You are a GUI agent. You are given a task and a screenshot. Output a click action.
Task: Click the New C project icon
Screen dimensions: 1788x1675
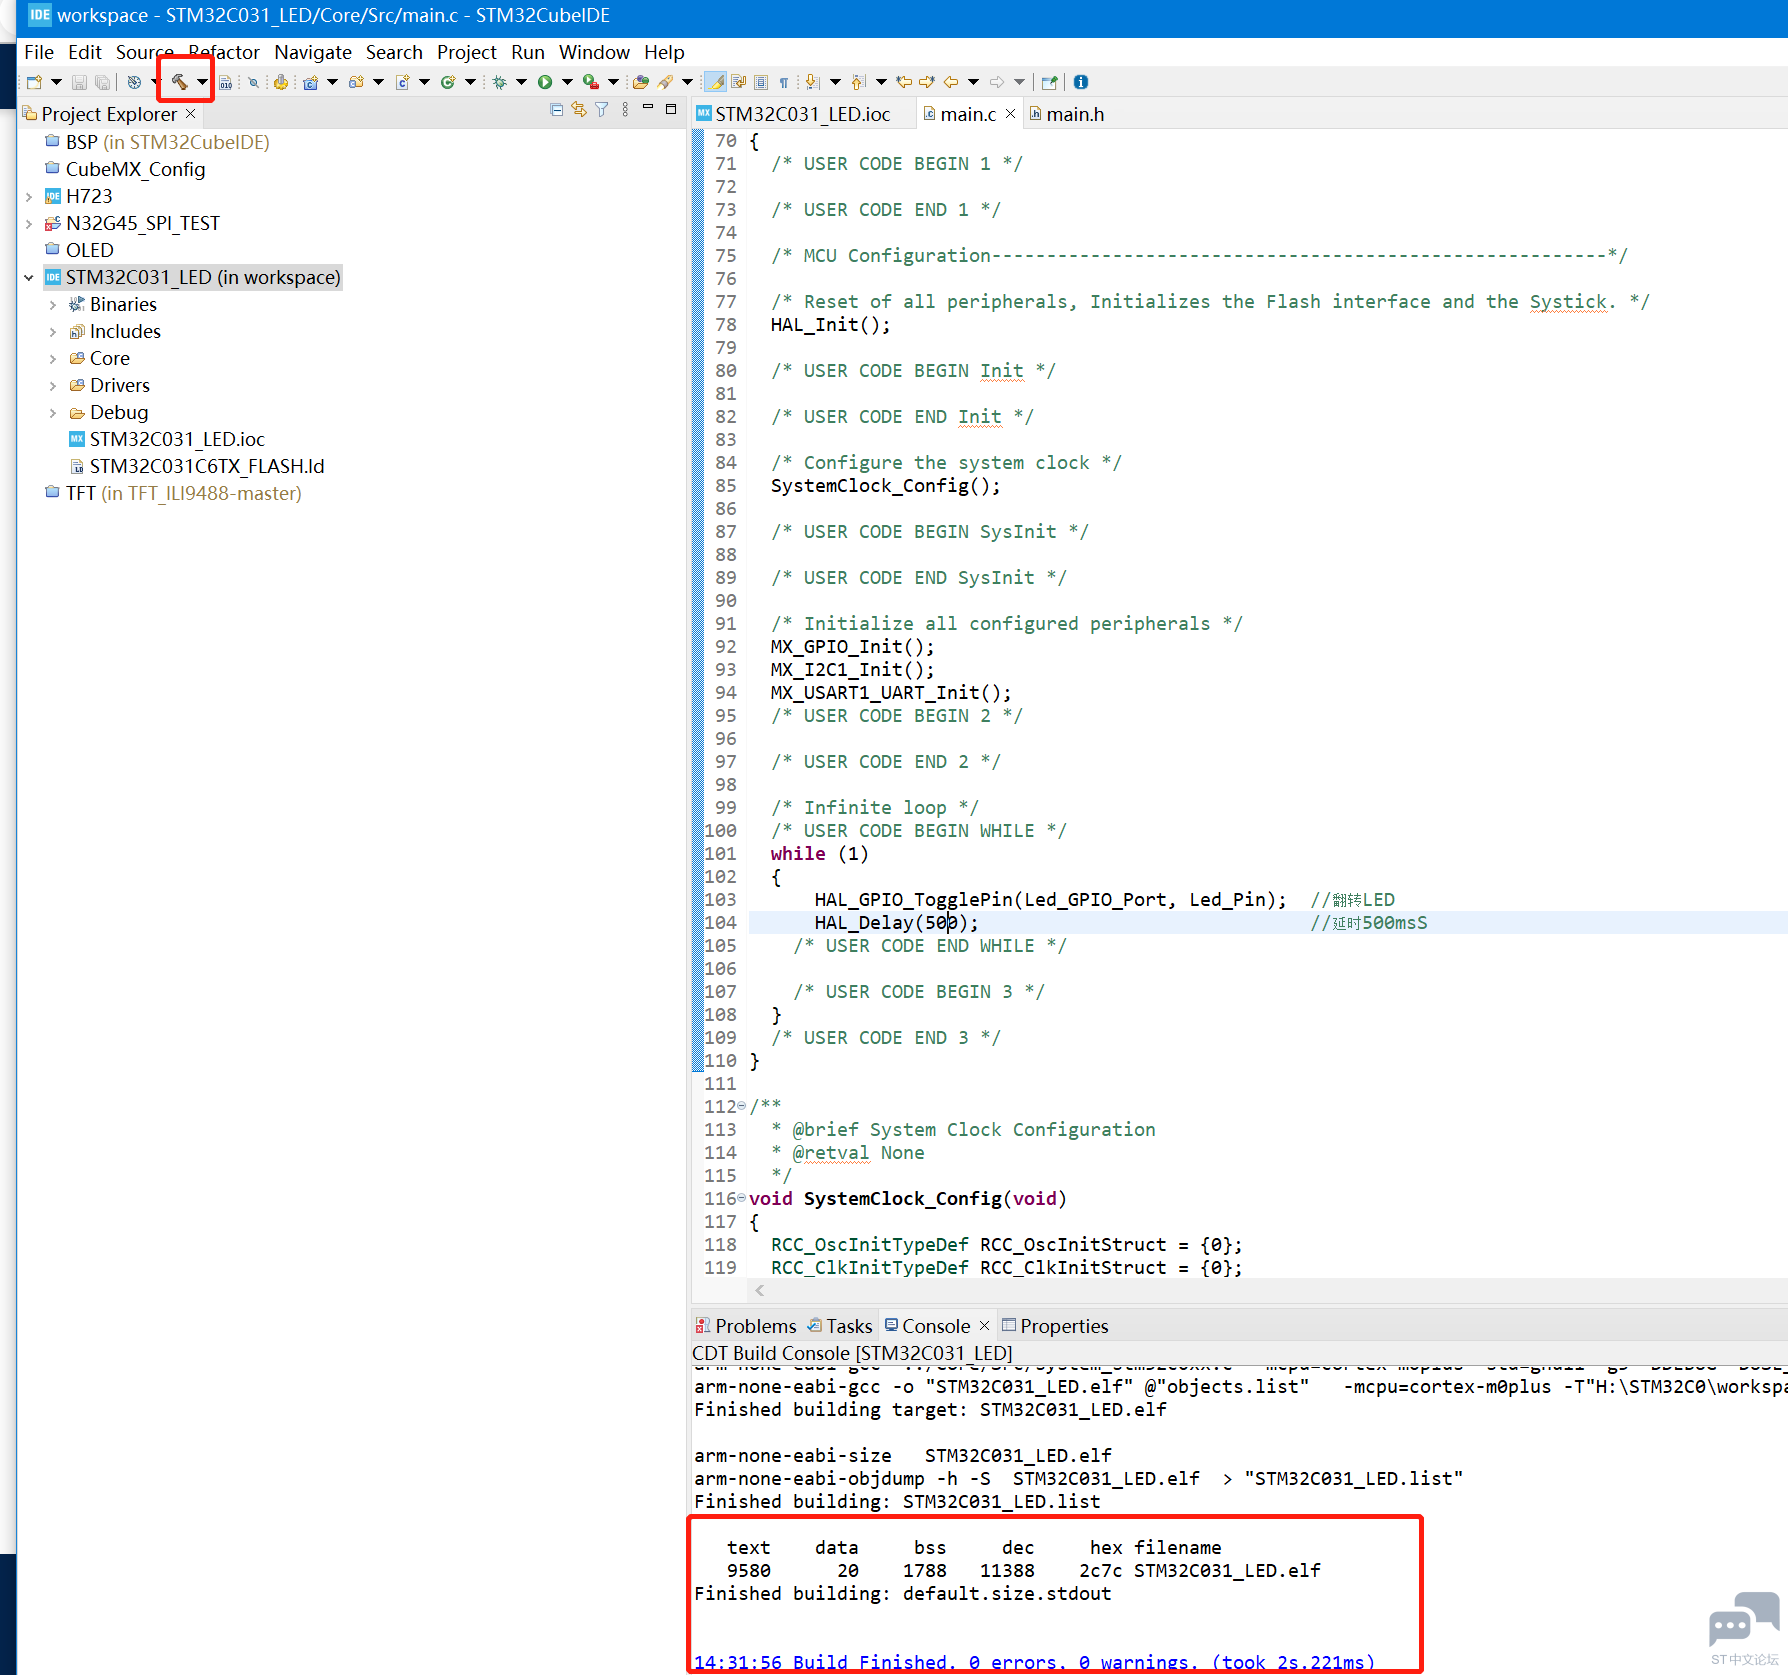pyautogui.click(x=311, y=82)
